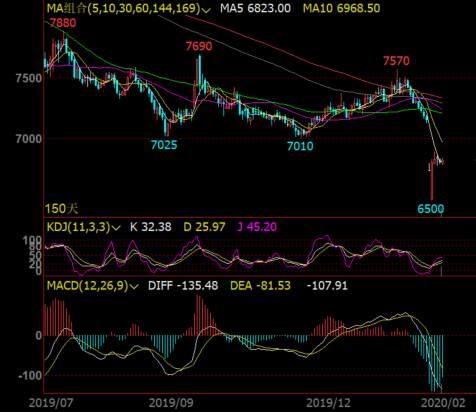Click the 7880 peak price label
This screenshot has width=476, height=412.
pos(63,23)
